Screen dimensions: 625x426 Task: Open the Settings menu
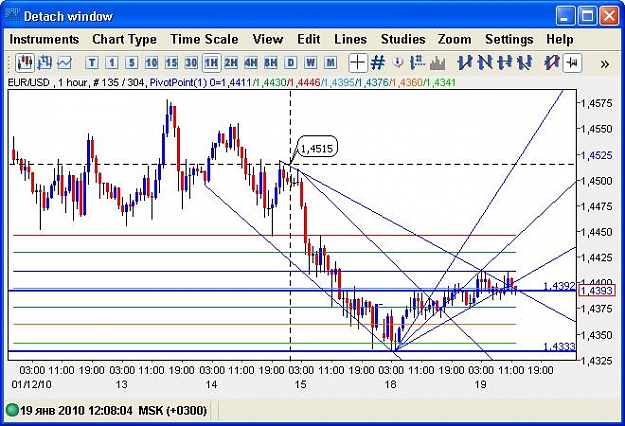pos(509,39)
